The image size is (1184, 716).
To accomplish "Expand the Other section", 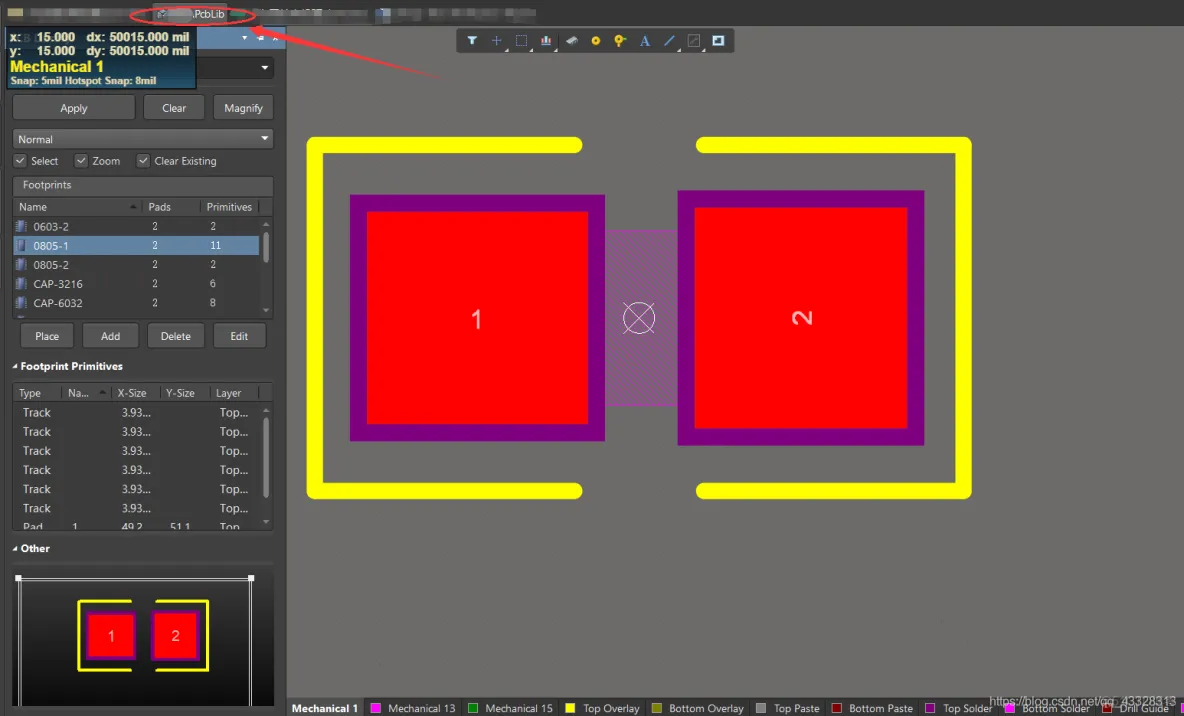I will (x=14, y=548).
